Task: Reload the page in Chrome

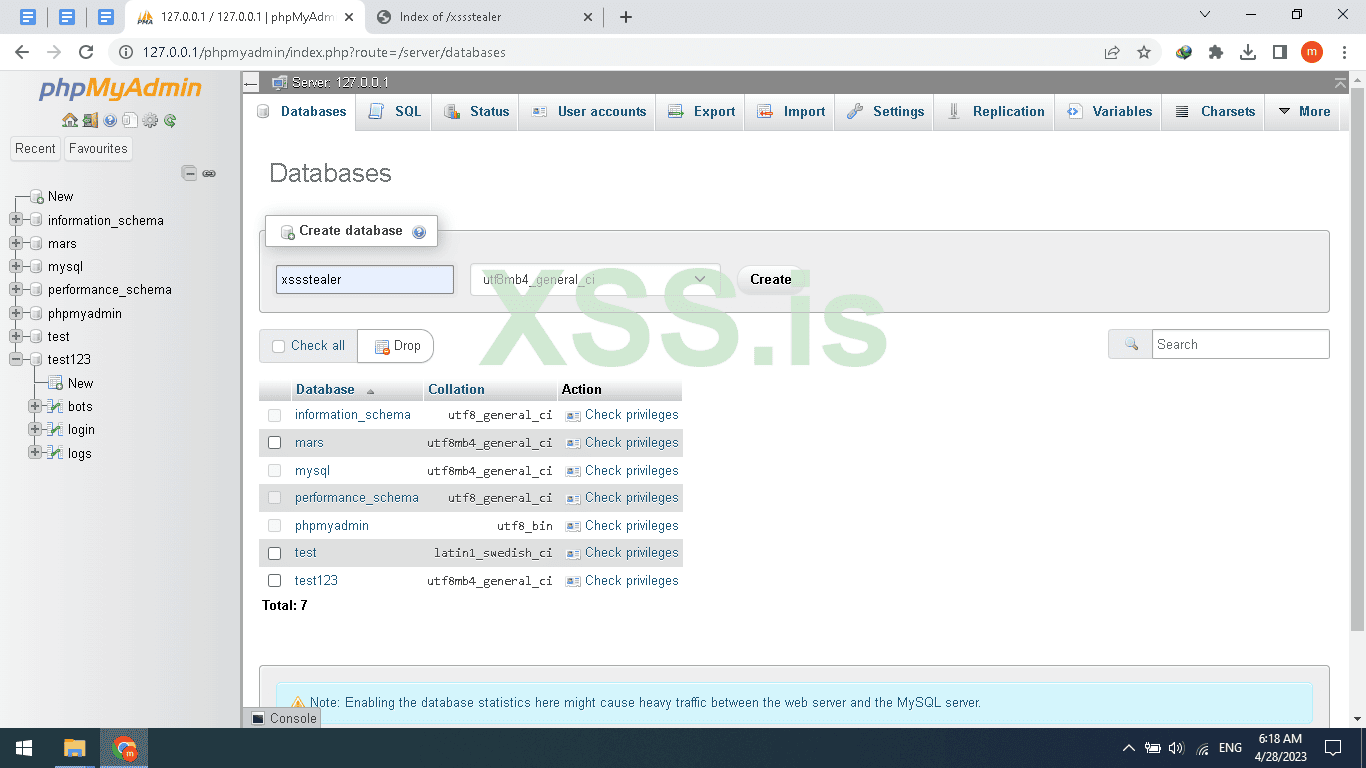Action: (x=86, y=52)
